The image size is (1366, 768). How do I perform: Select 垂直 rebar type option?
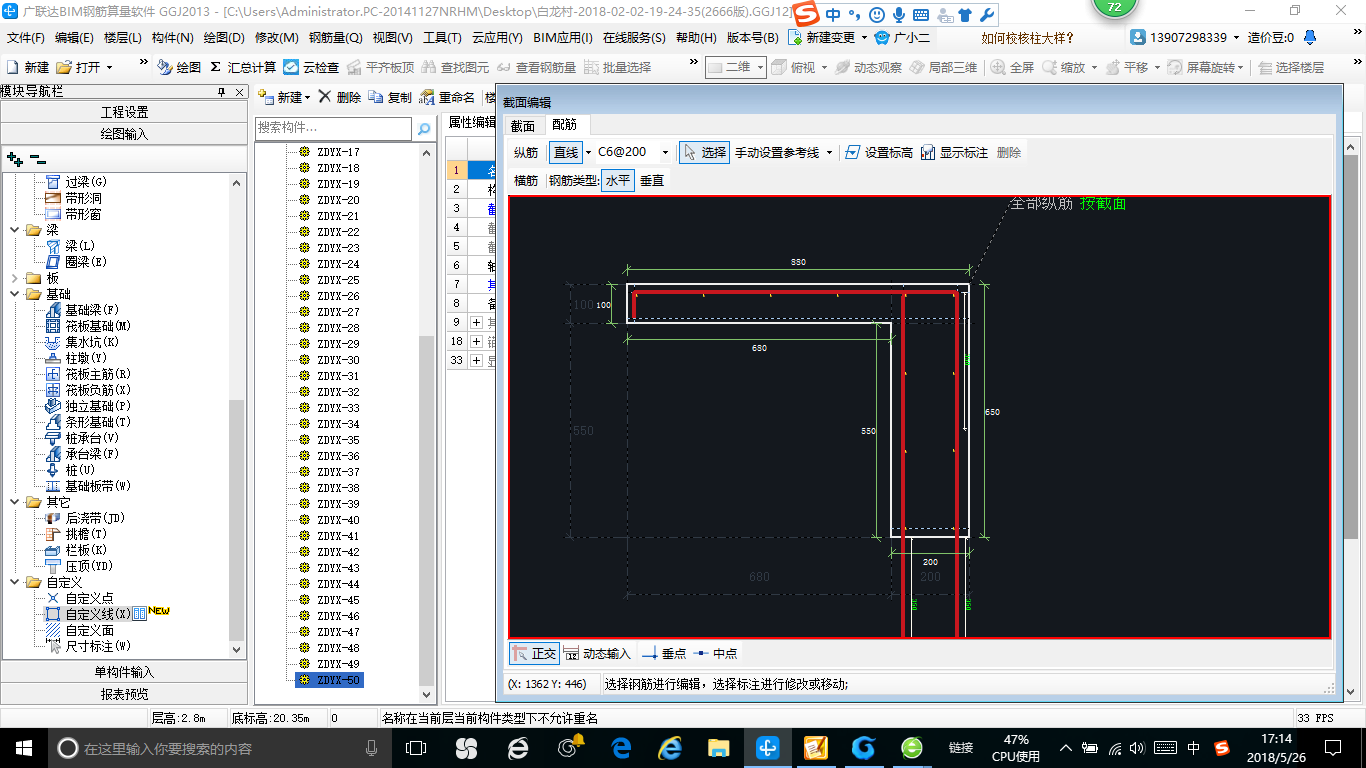point(652,181)
